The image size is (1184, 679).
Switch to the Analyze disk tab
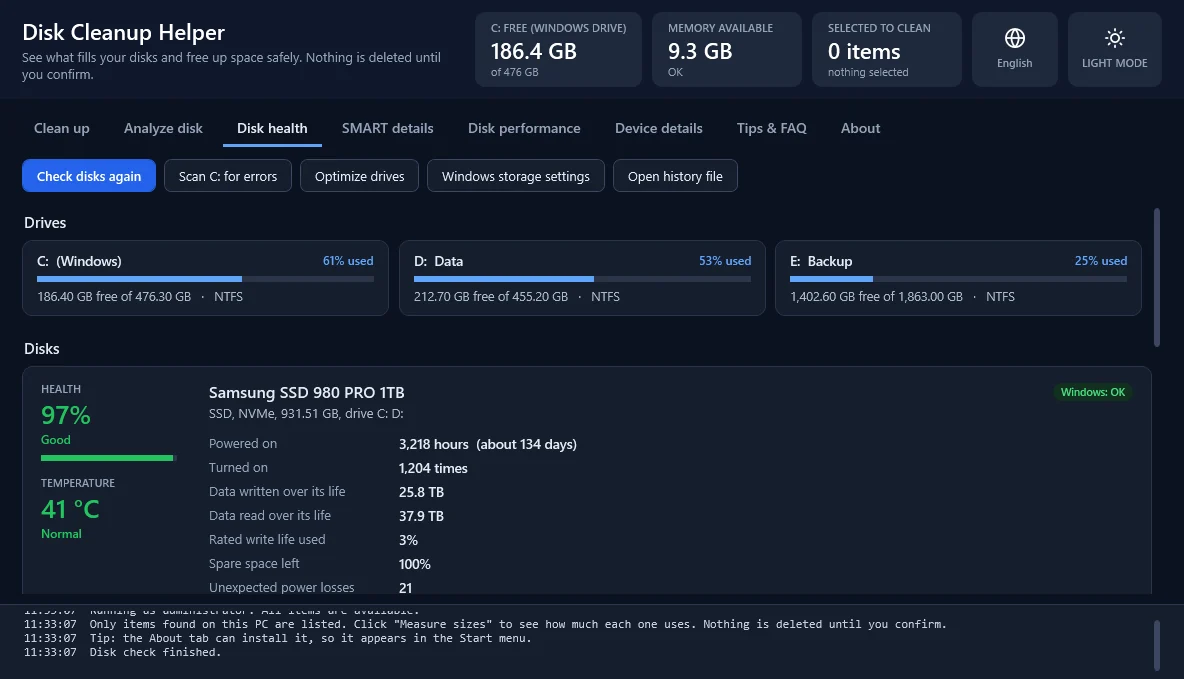point(163,128)
